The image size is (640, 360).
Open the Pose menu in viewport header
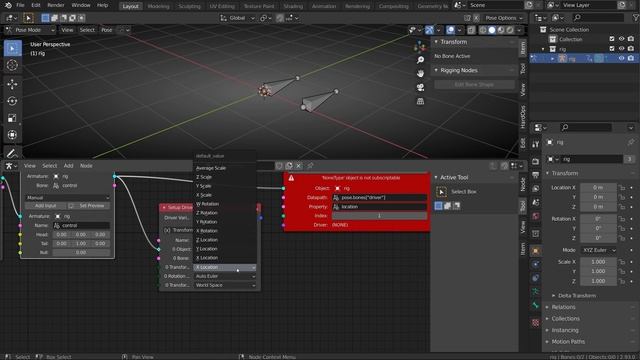tap(107, 30)
